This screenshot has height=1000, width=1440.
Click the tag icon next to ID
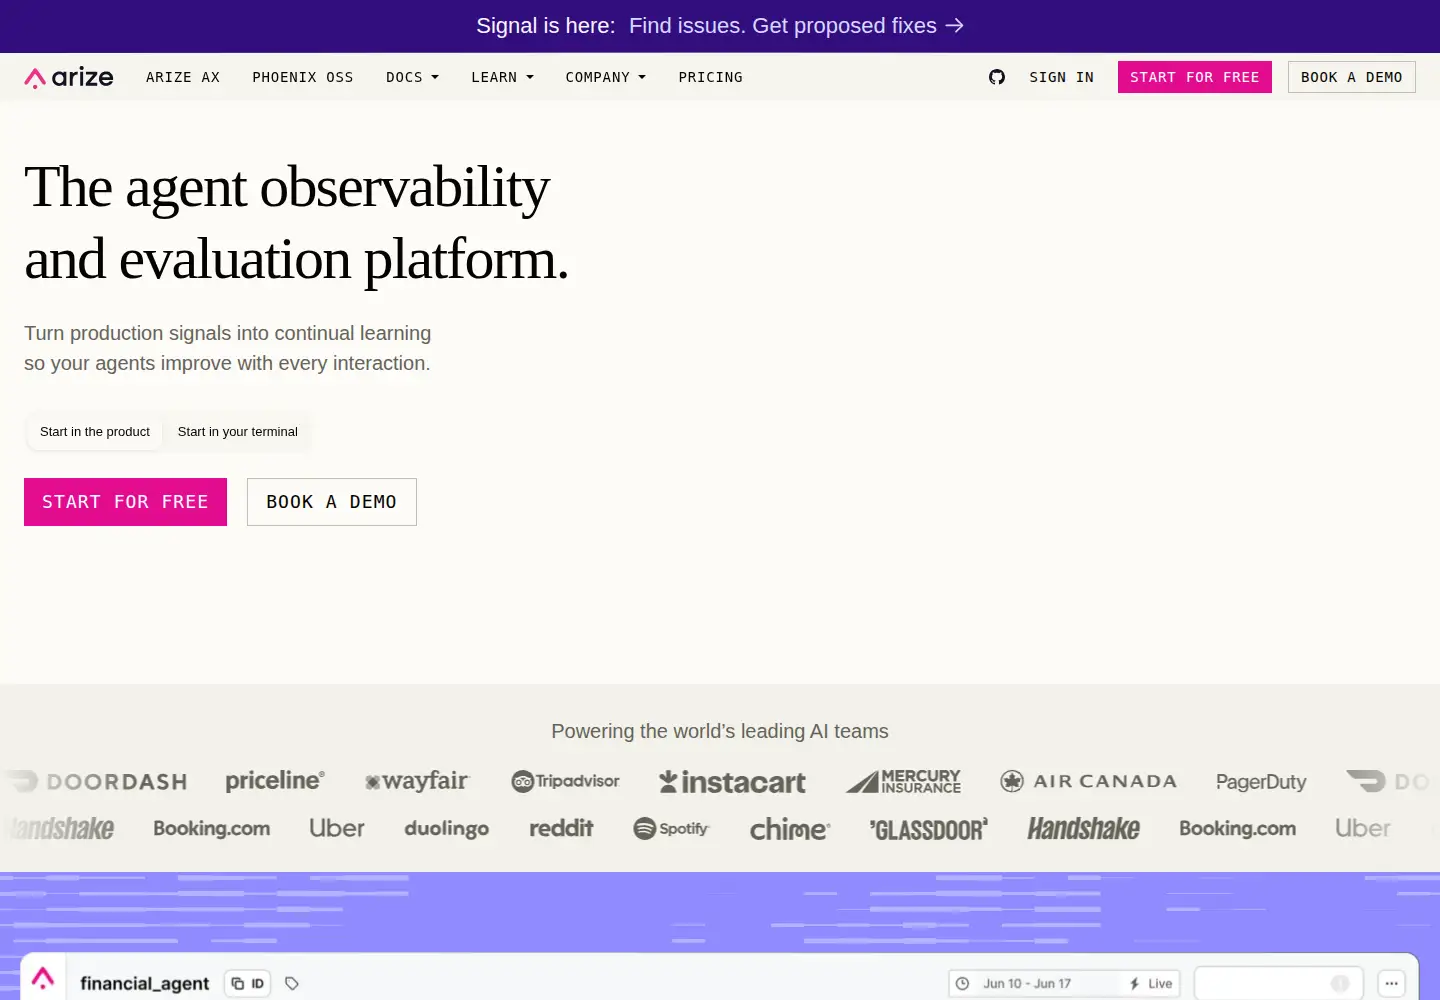(x=292, y=984)
